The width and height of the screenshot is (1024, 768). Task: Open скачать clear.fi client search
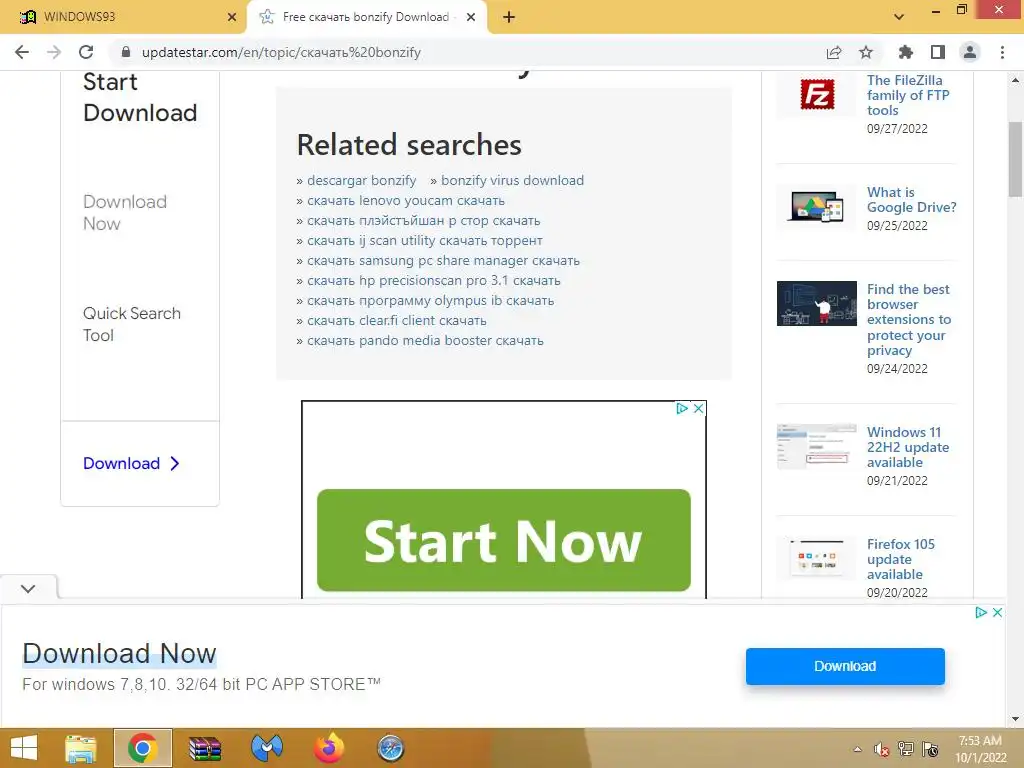tap(396, 321)
